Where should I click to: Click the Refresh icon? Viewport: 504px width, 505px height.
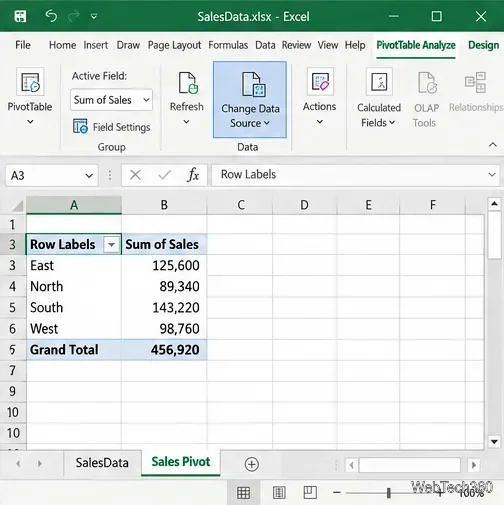[188, 83]
